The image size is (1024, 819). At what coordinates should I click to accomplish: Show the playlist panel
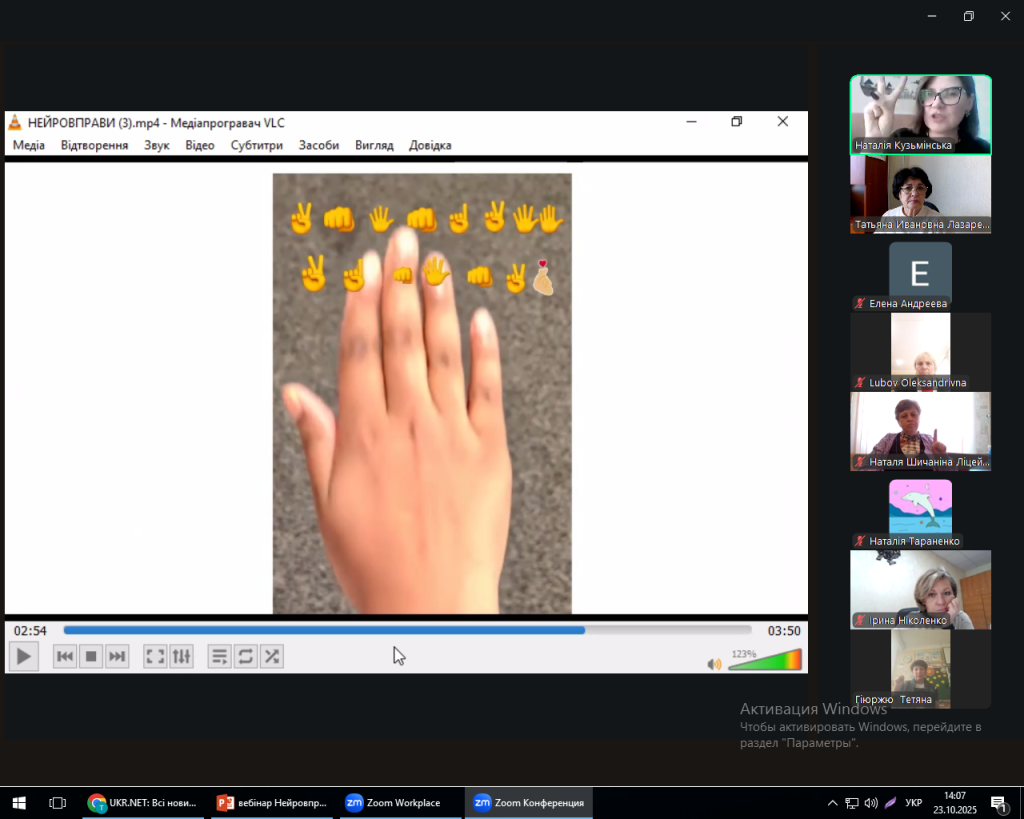219,656
